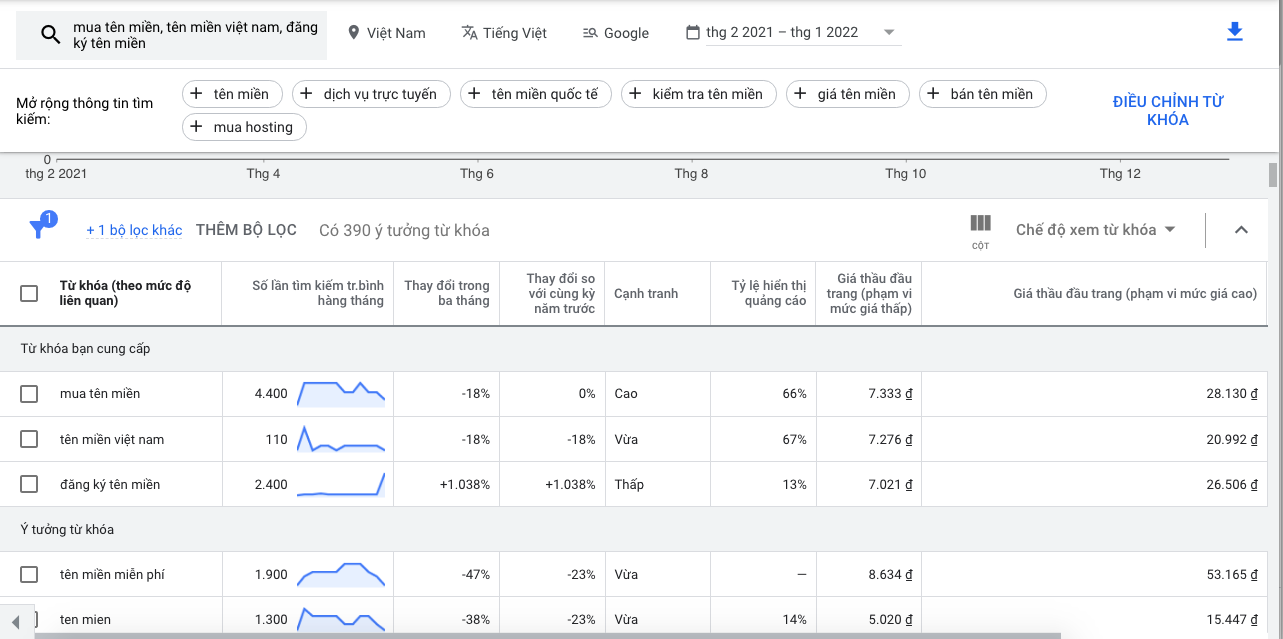Click the Việt Nam location pin

click(x=353, y=33)
